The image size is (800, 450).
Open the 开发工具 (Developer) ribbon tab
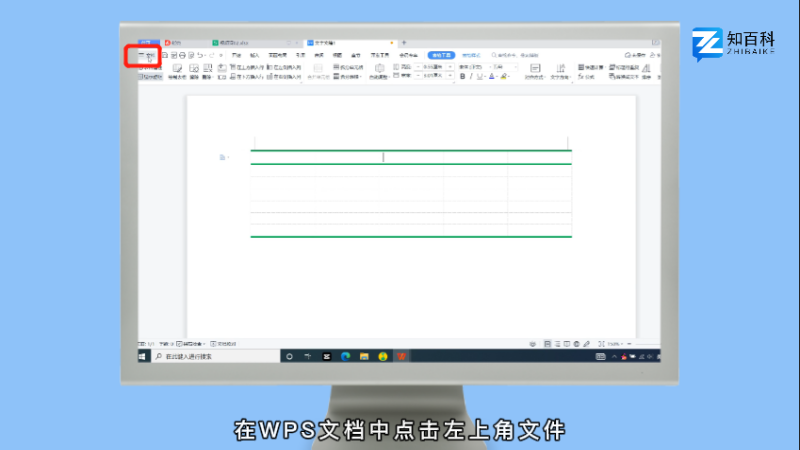point(380,55)
